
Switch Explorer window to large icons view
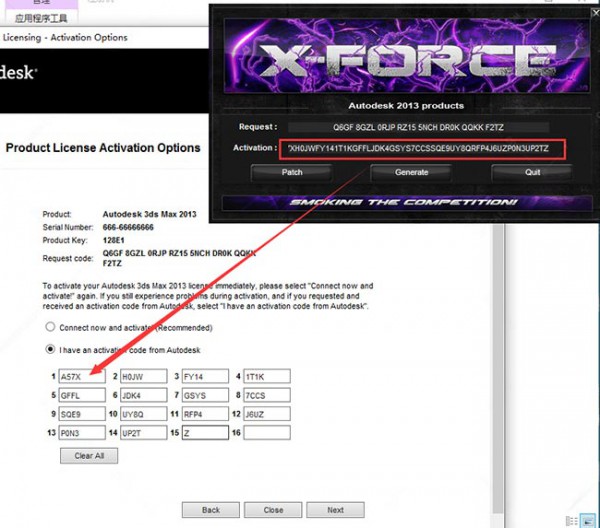(588, 521)
